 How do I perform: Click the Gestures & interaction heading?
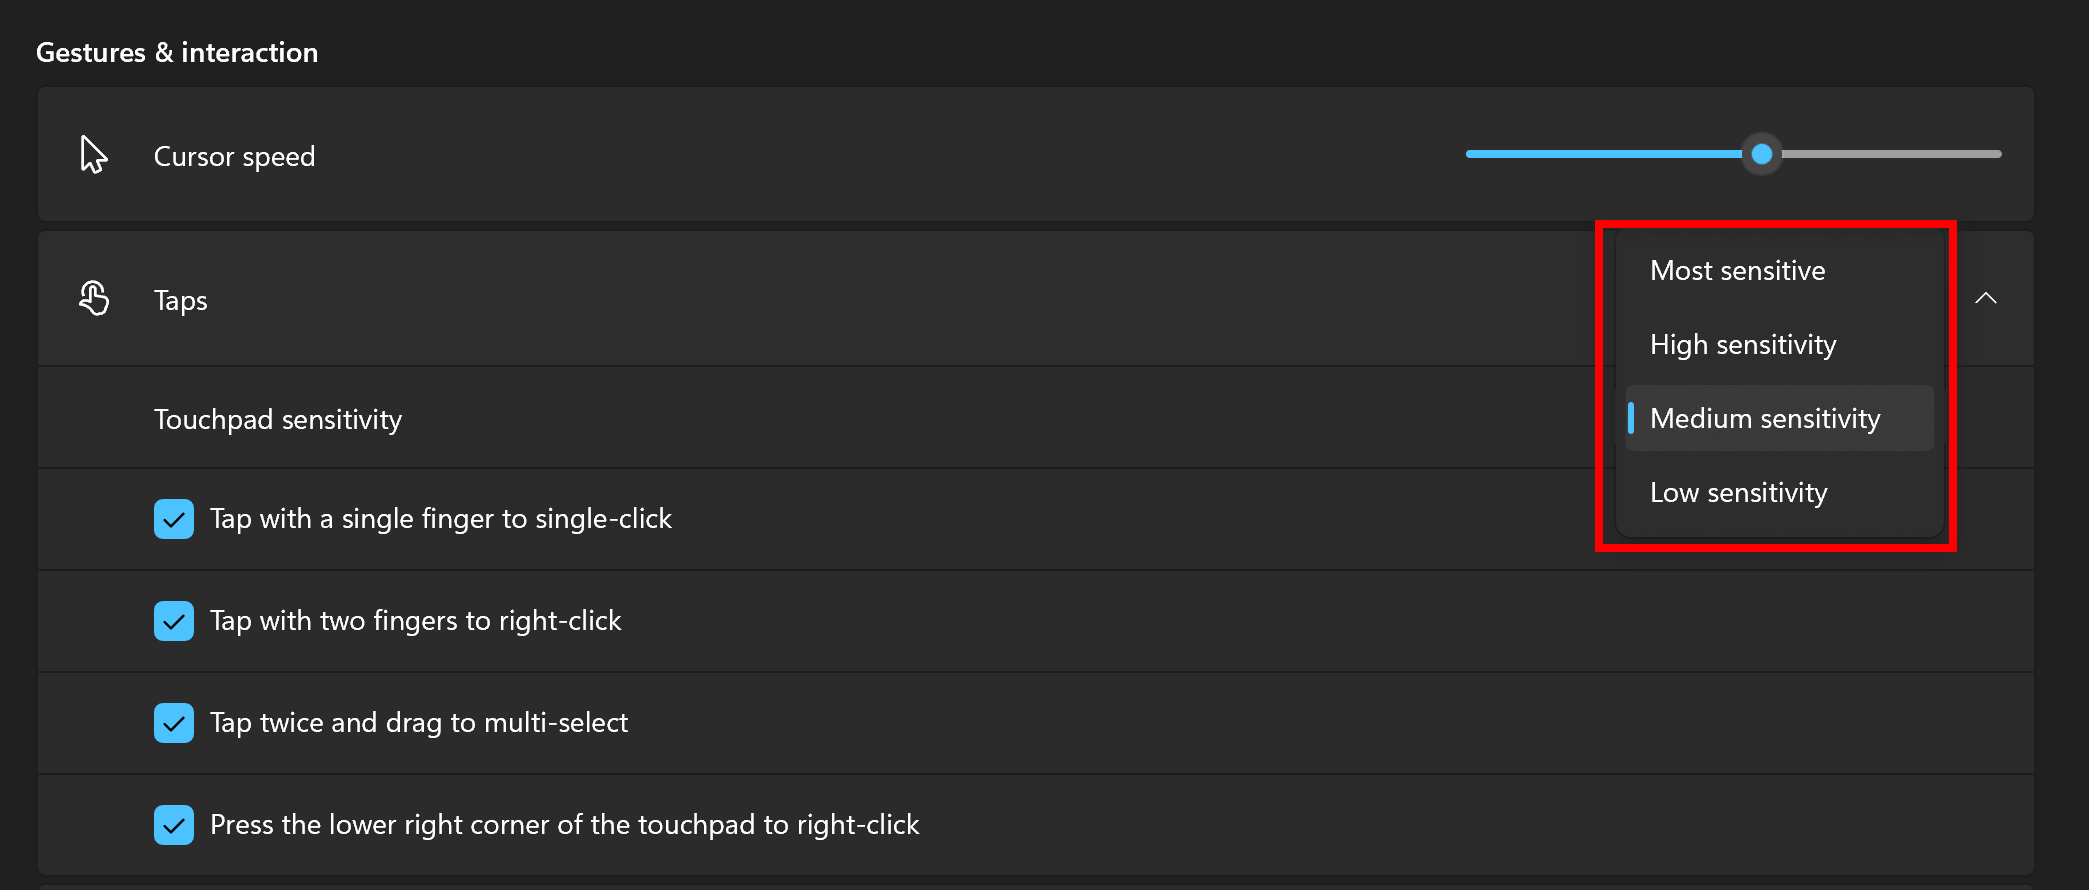177,53
